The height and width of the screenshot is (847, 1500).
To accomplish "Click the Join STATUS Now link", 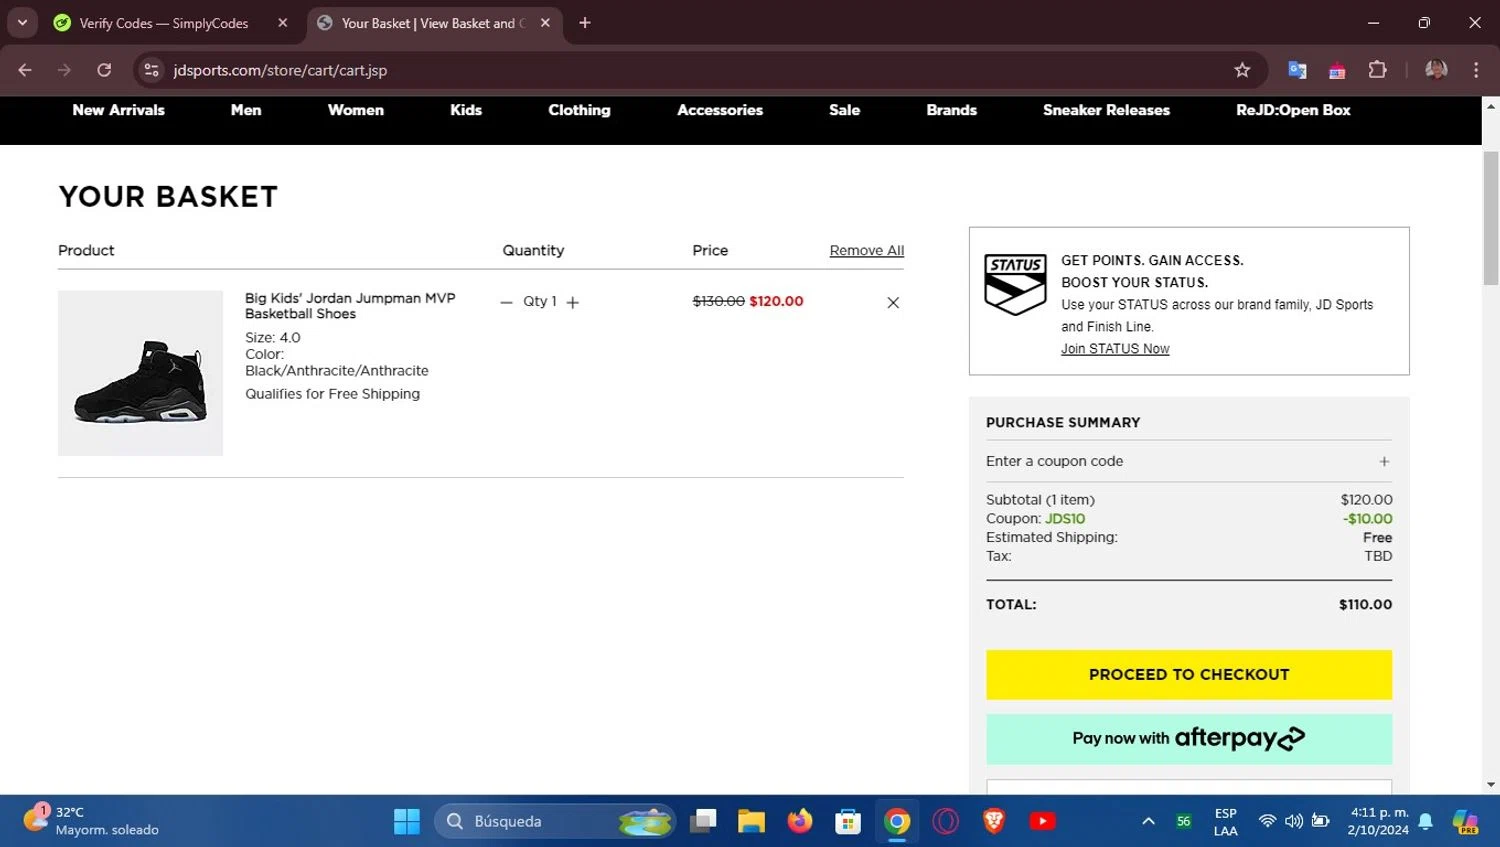I will pos(1115,349).
